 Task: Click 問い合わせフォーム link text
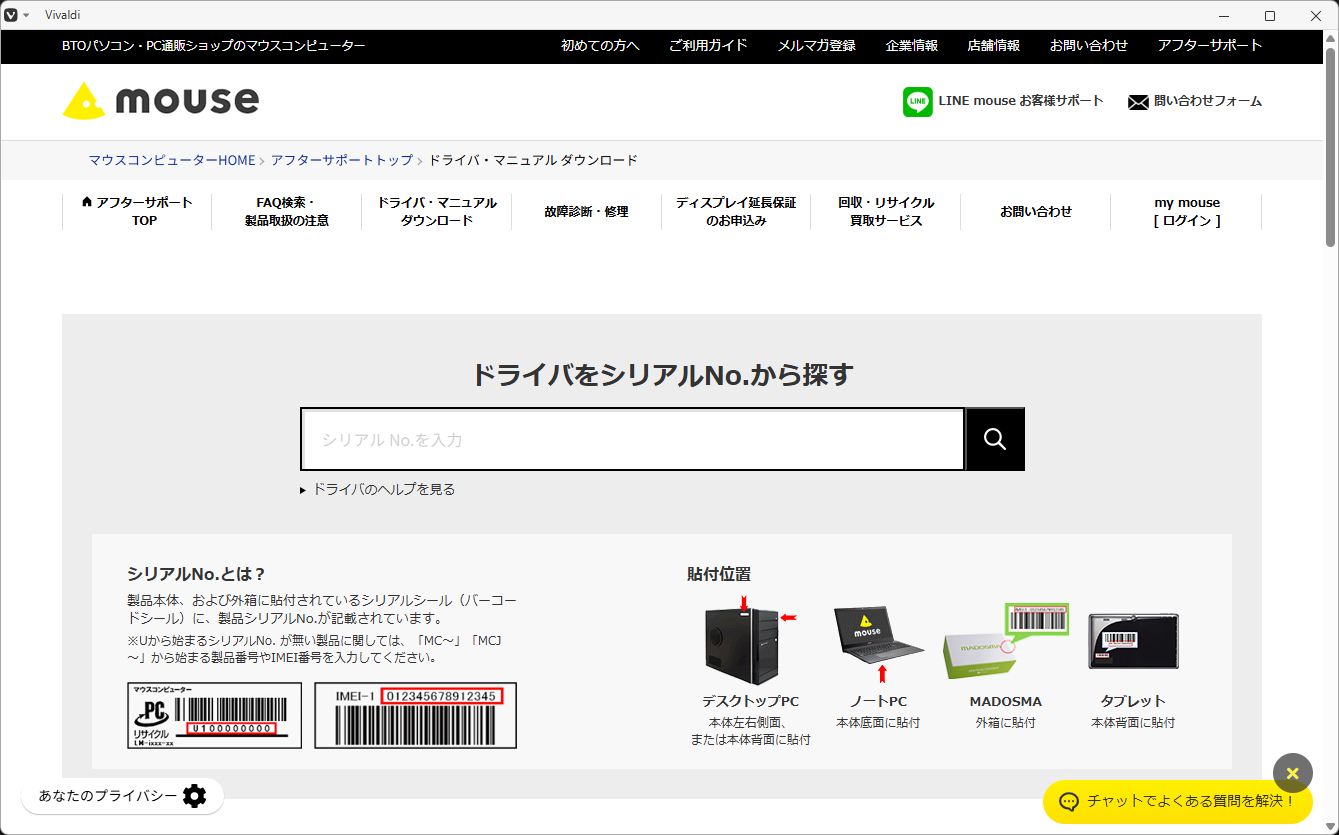pyautogui.click(x=1208, y=101)
